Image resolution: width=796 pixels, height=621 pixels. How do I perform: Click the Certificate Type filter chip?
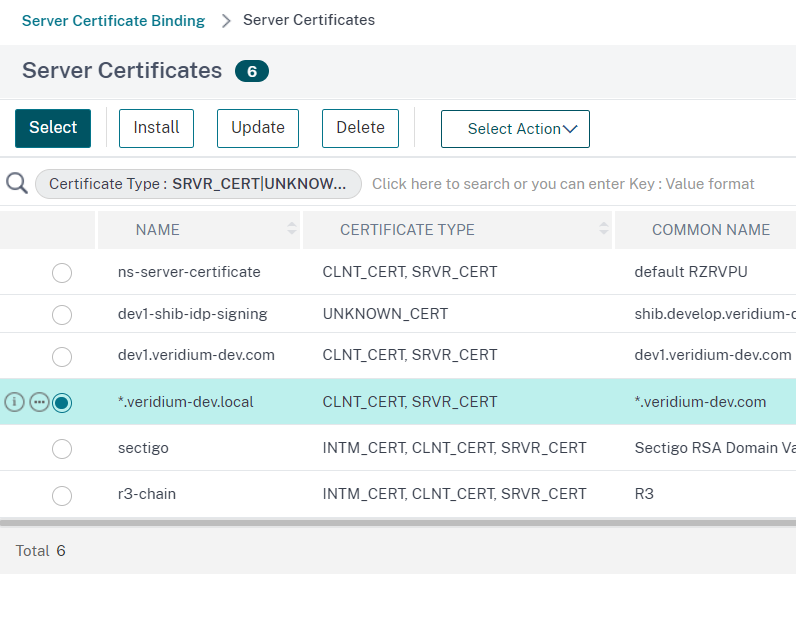198,184
